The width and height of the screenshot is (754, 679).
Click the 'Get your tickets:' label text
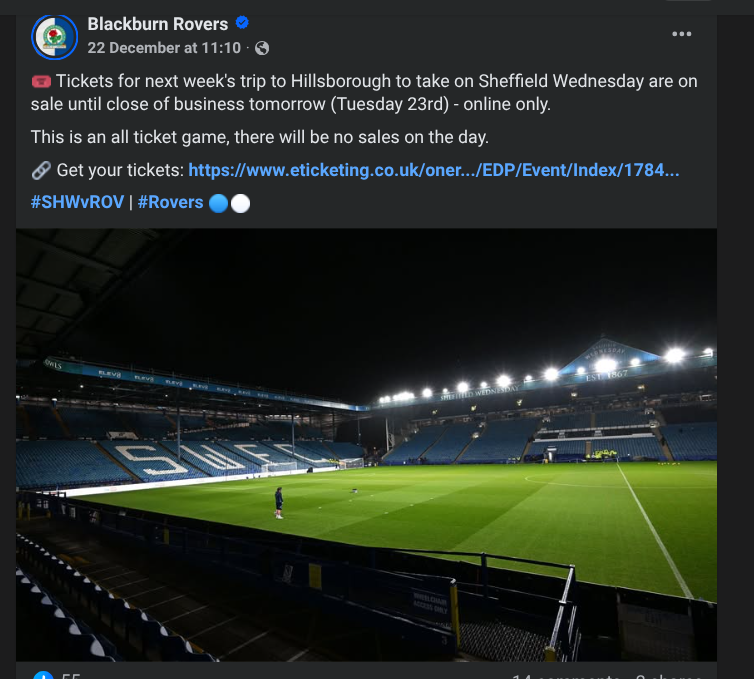(x=120, y=170)
